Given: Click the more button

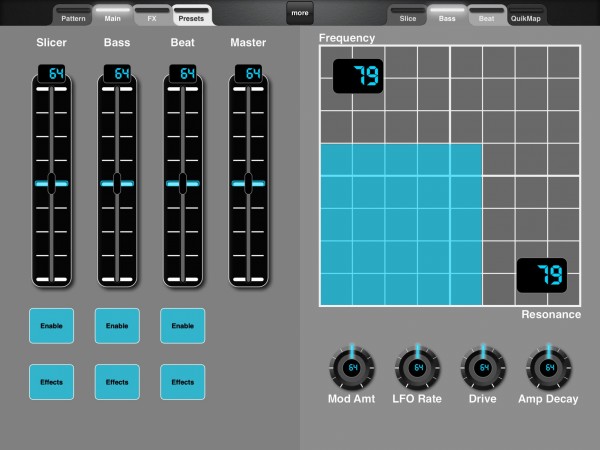Looking at the screenshot, I should click(300, 13).
